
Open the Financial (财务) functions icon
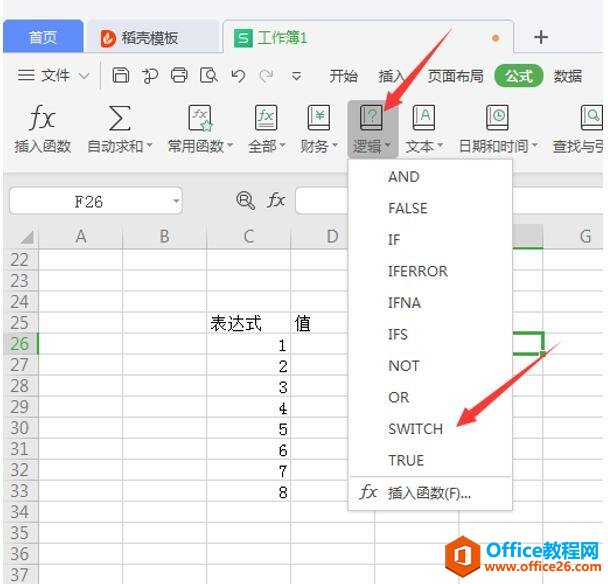coord(319,117)
